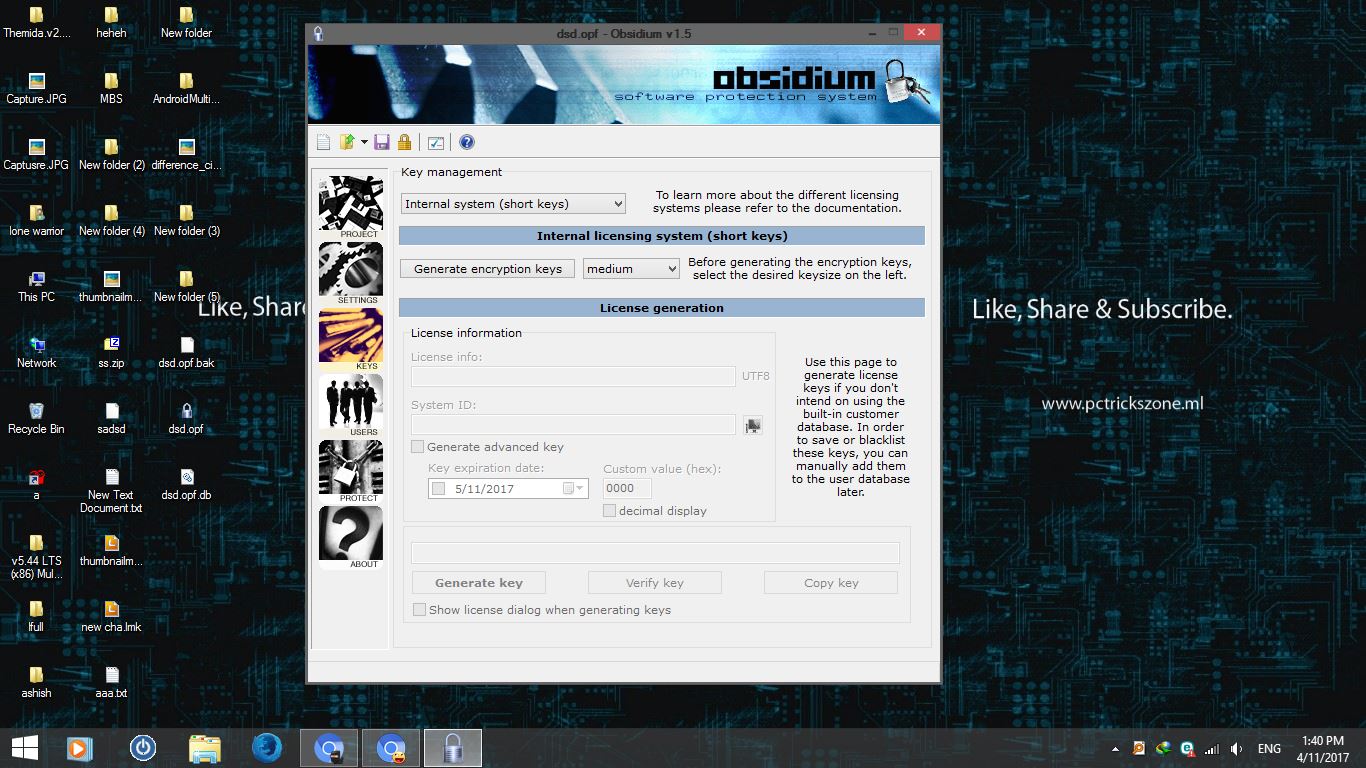The image size is (1366, 768).
Task: Select the new cha.lmk file on desktop
Action: tap(111, 616)
